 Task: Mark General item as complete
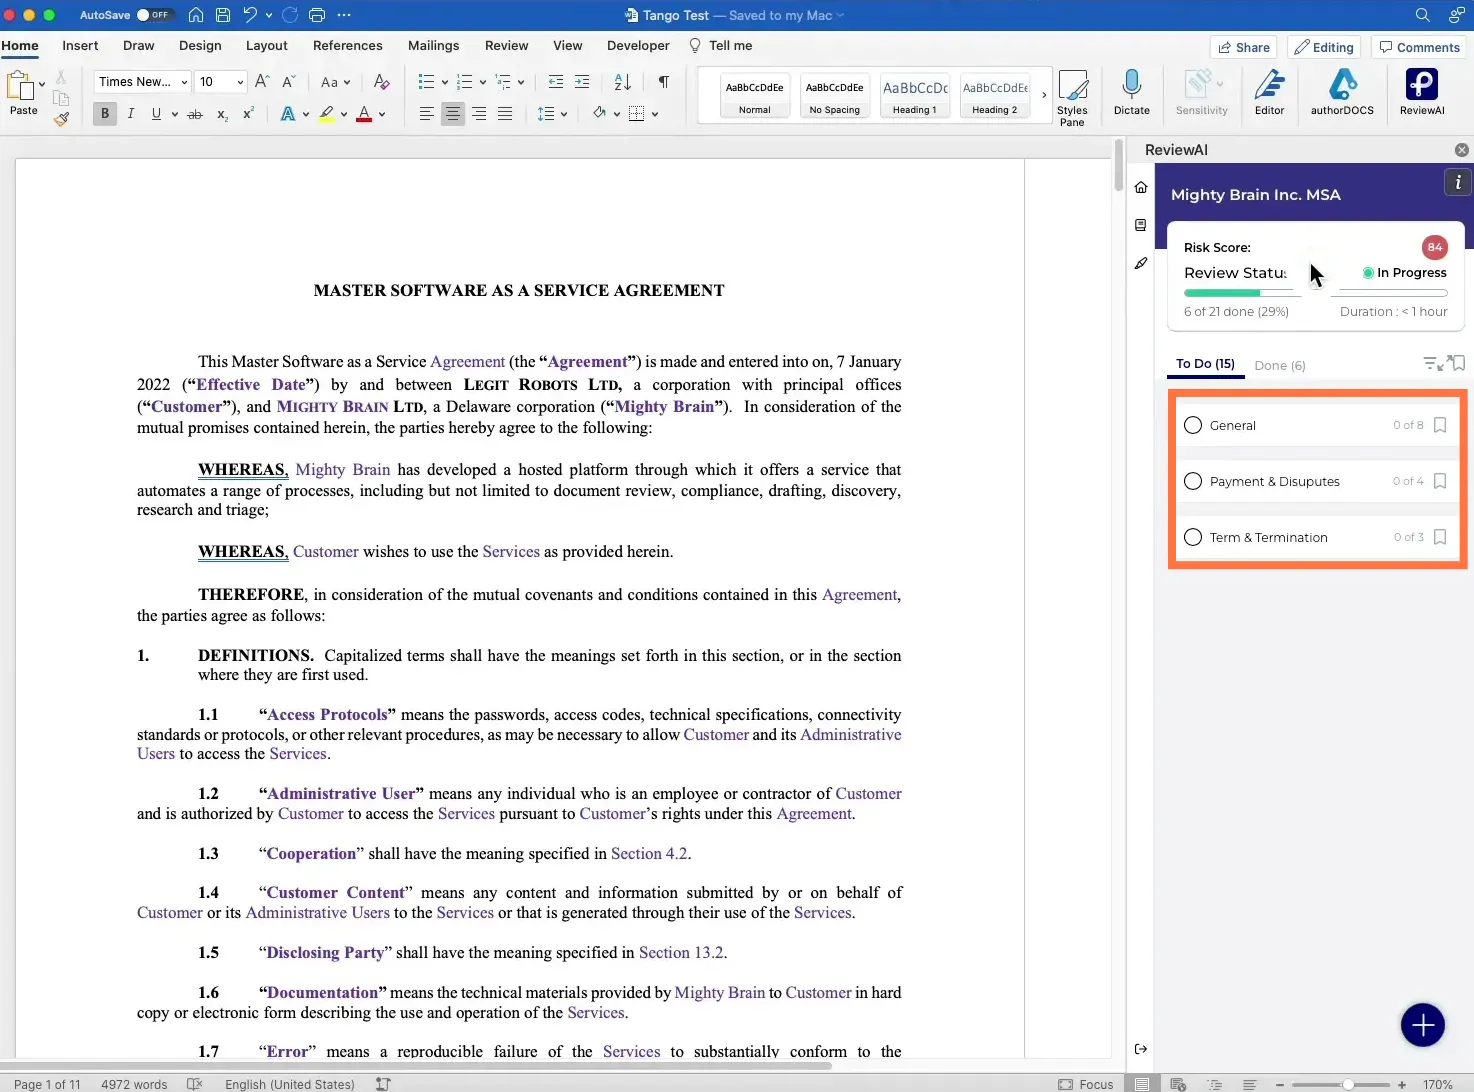pyautogui.click(x=1193, y=425)
